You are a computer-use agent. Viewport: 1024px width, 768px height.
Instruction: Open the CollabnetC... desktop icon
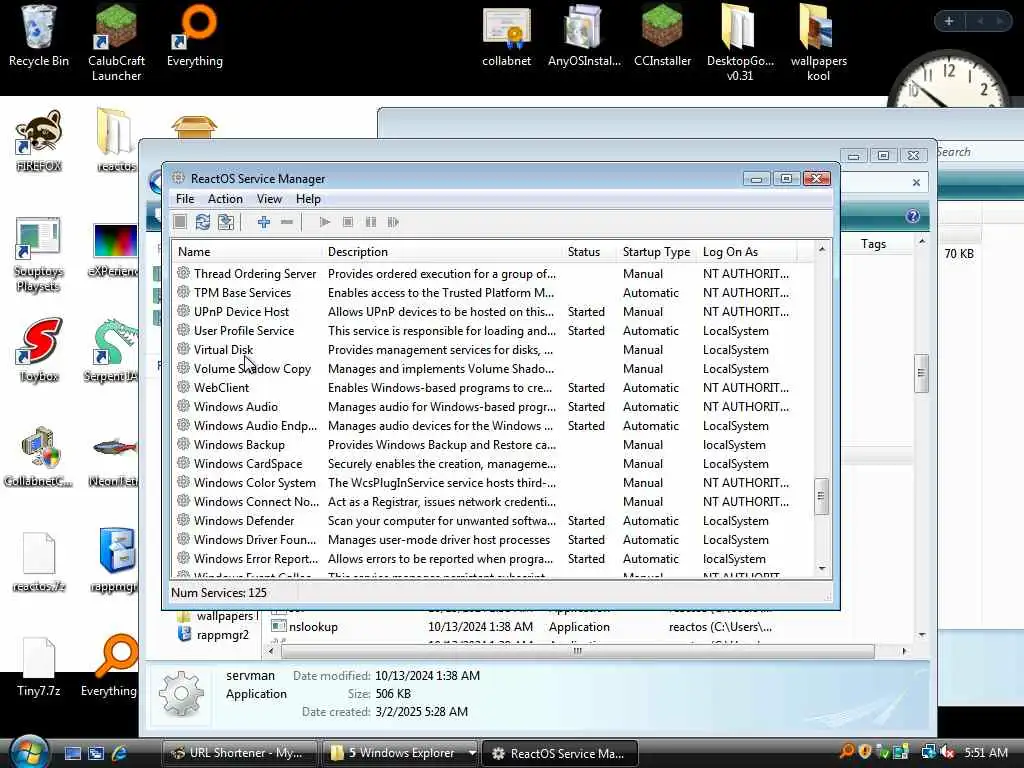point(39,456)
